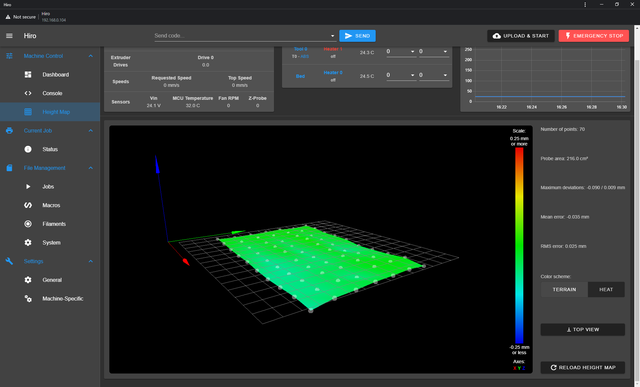
Task: Select Heat color scheme
Action: pyautogui.click(x=606, y=289)
